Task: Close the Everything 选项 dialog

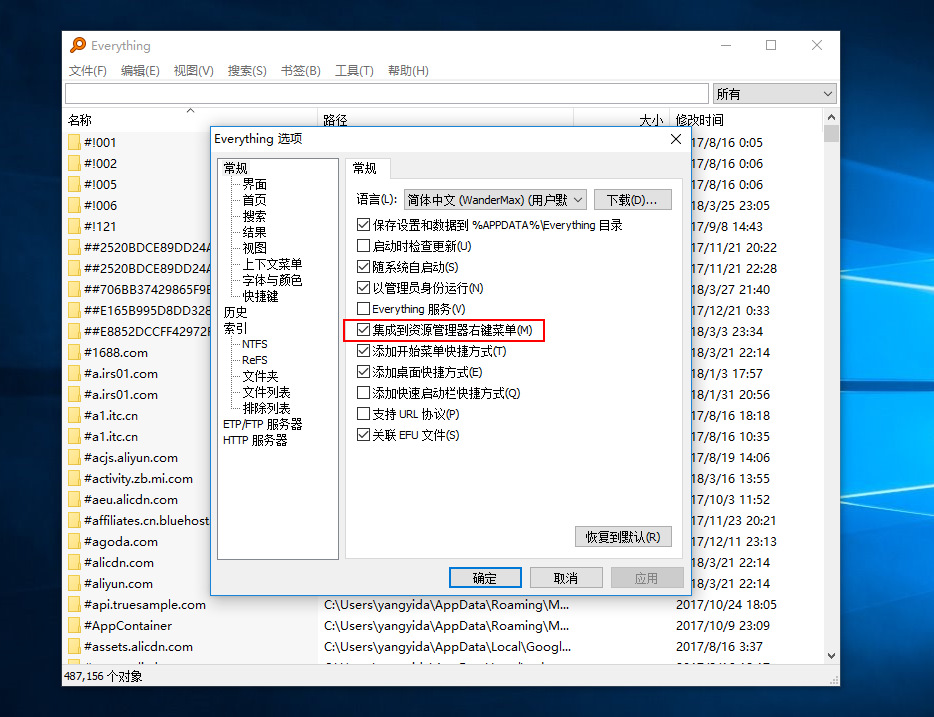Action: [675, 139]
